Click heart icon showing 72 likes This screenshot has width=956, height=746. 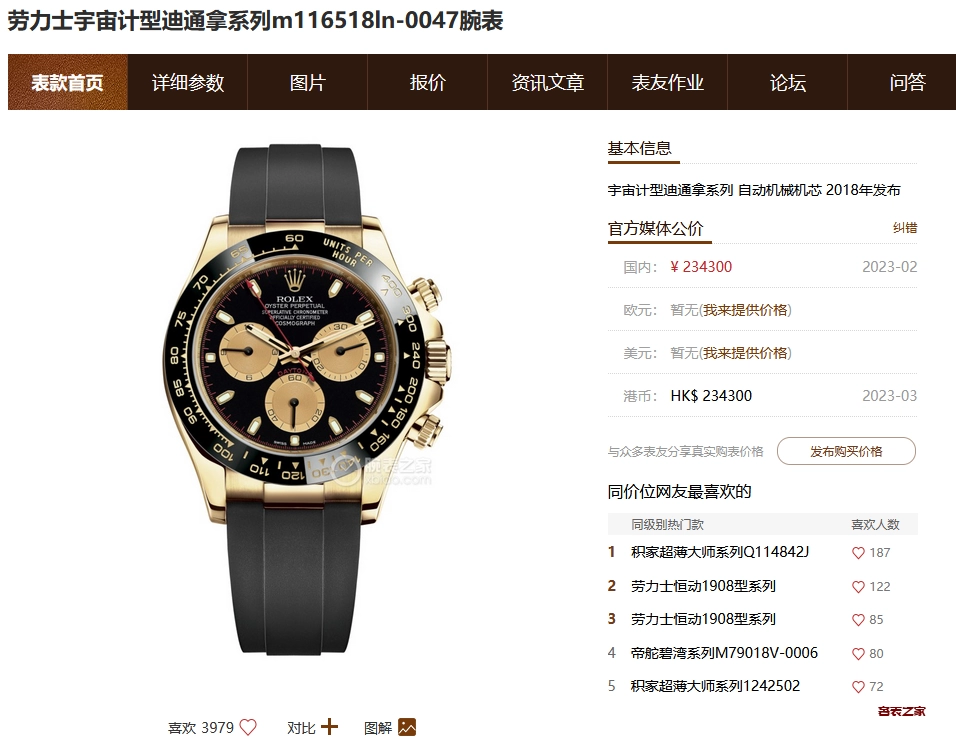coord(858,687)
